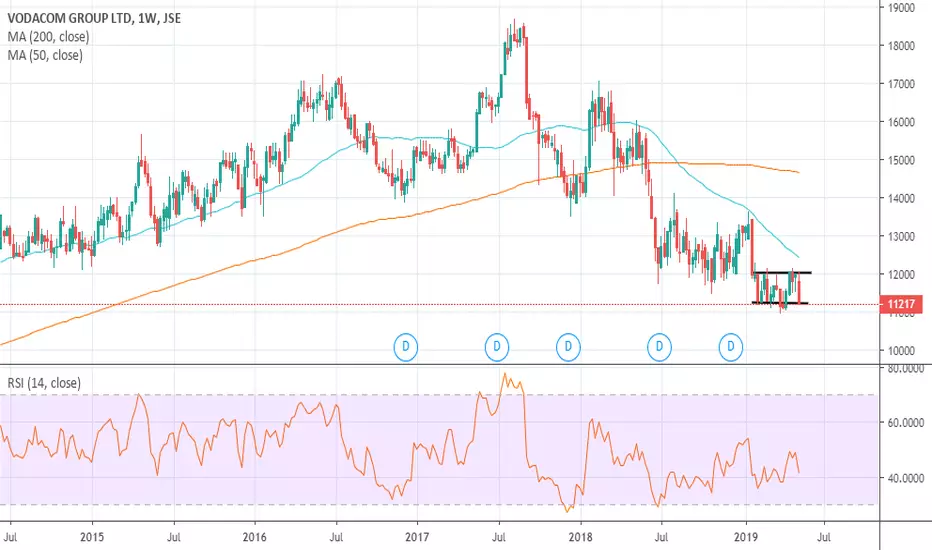Select the MA (50, close) indicator label

[45, 55]
